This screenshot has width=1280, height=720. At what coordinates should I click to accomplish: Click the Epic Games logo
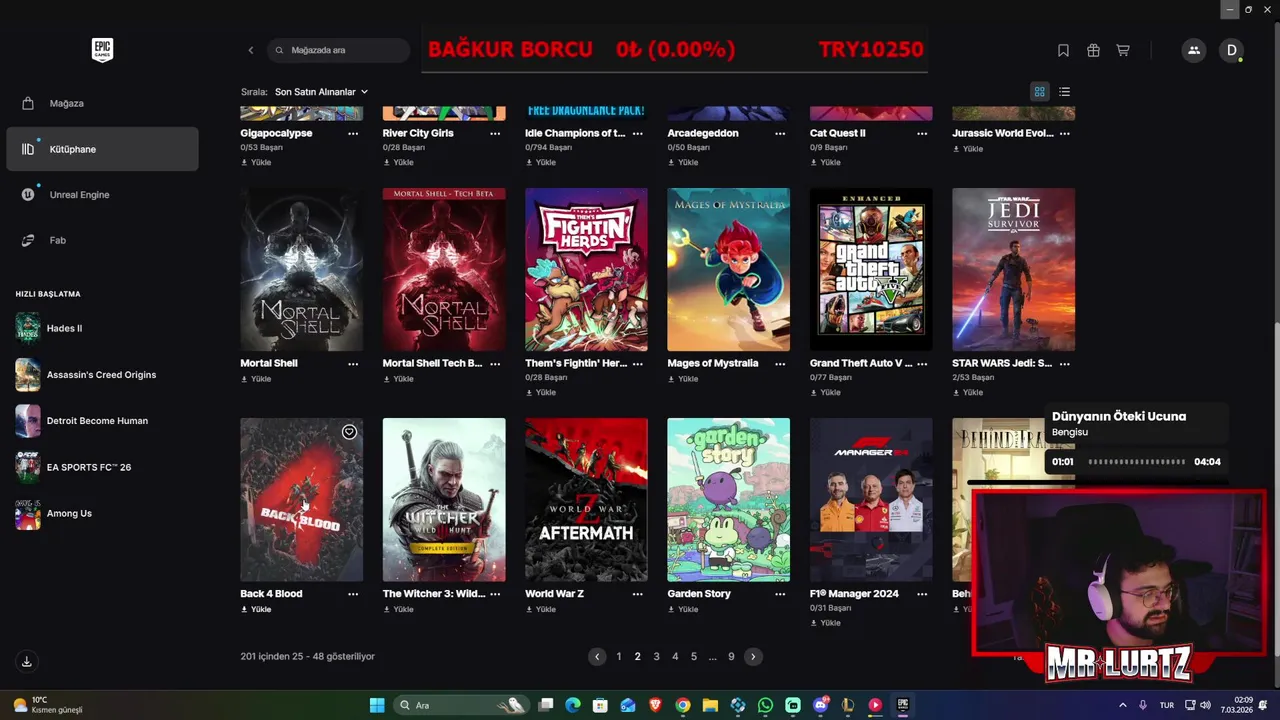click(x=102, y=50)
